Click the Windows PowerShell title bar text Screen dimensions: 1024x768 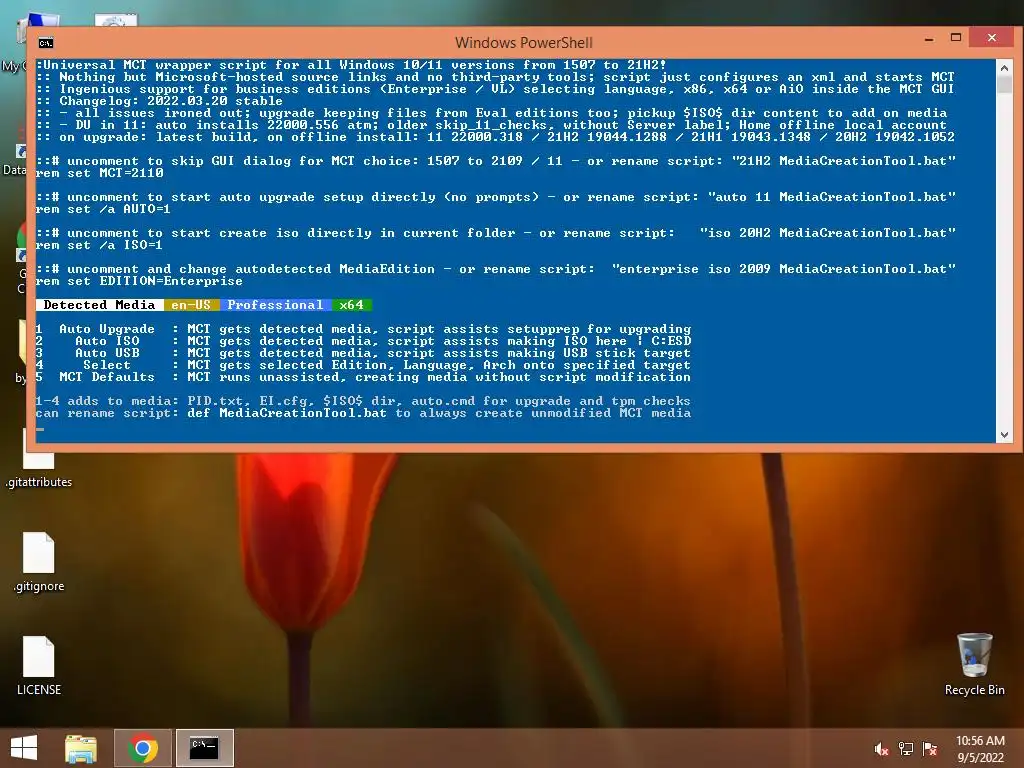coord(524,43)
